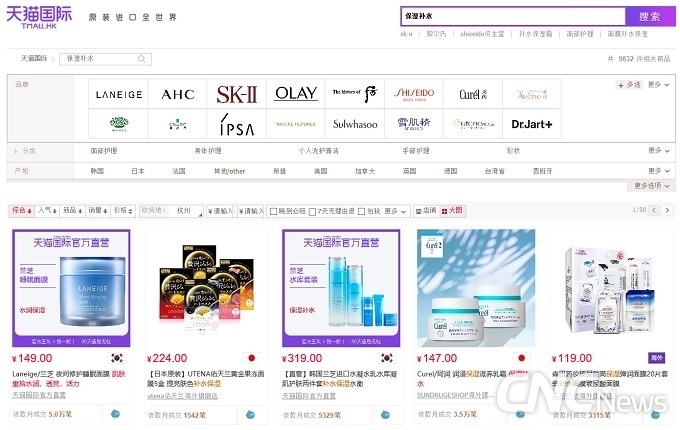This screenshot has height=430, width=680.
Task: Open the Laneige water bank set image
Action: pyautogui.click(x=341, y=288)
